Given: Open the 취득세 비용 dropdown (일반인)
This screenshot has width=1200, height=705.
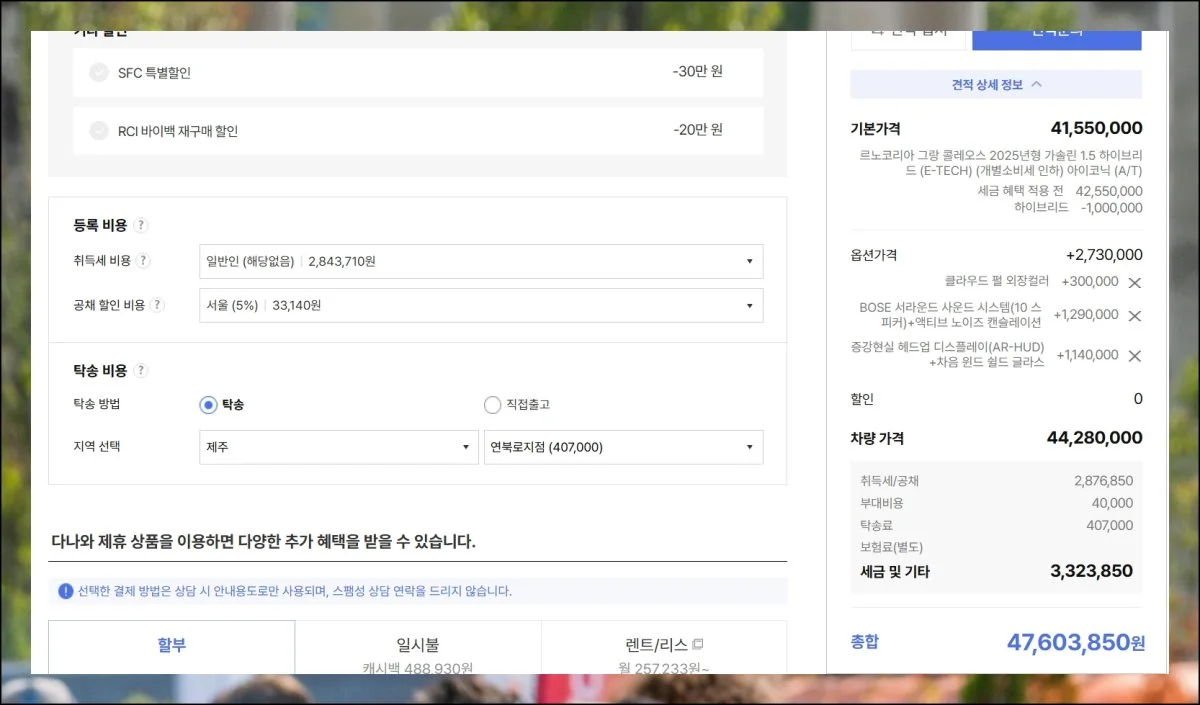Looking at the screenshot, I should pos(480,261).
